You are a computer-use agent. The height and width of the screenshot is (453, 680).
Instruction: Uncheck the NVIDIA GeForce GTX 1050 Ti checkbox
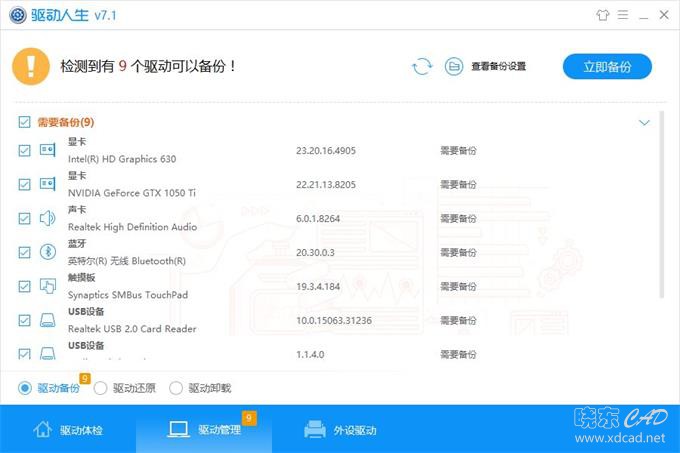click(24, 184)
